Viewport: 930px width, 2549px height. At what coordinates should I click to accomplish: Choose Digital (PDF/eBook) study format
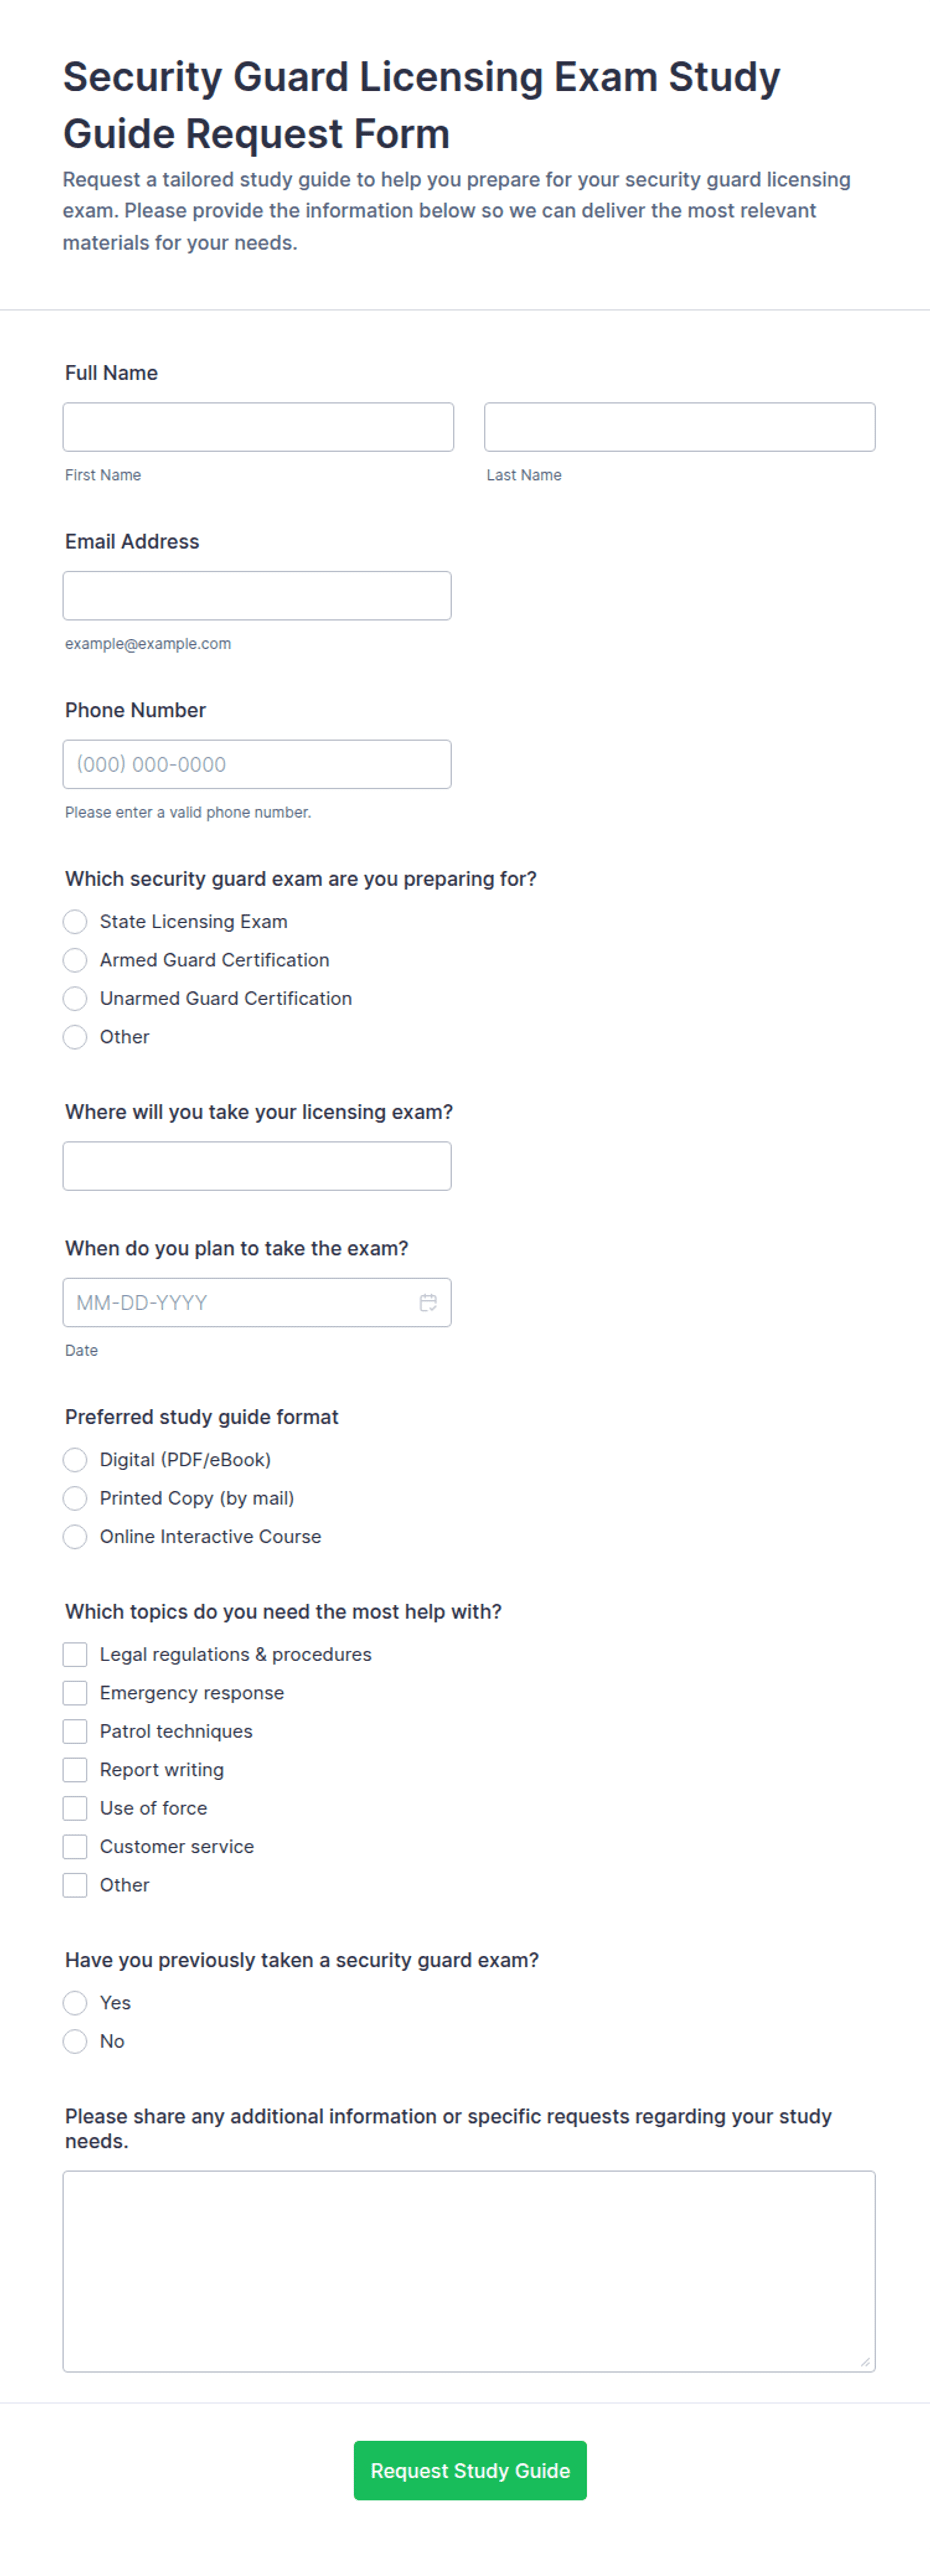[75, 1459]
